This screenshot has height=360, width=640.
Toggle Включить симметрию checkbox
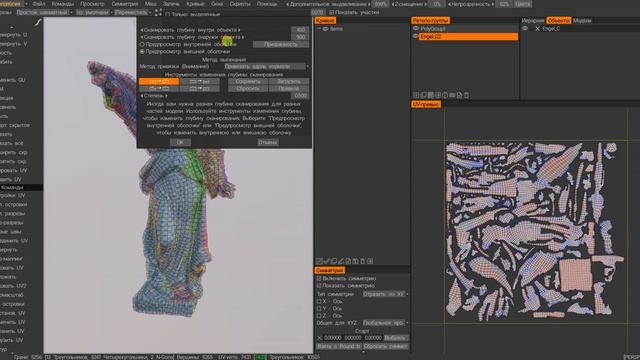[319, 278]
